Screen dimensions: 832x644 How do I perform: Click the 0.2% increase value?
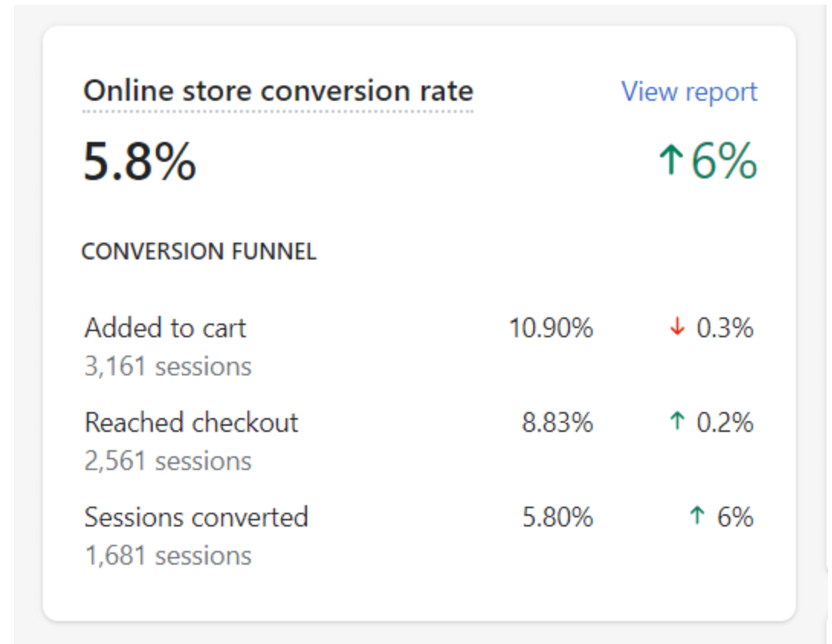(x=724, y=423)
